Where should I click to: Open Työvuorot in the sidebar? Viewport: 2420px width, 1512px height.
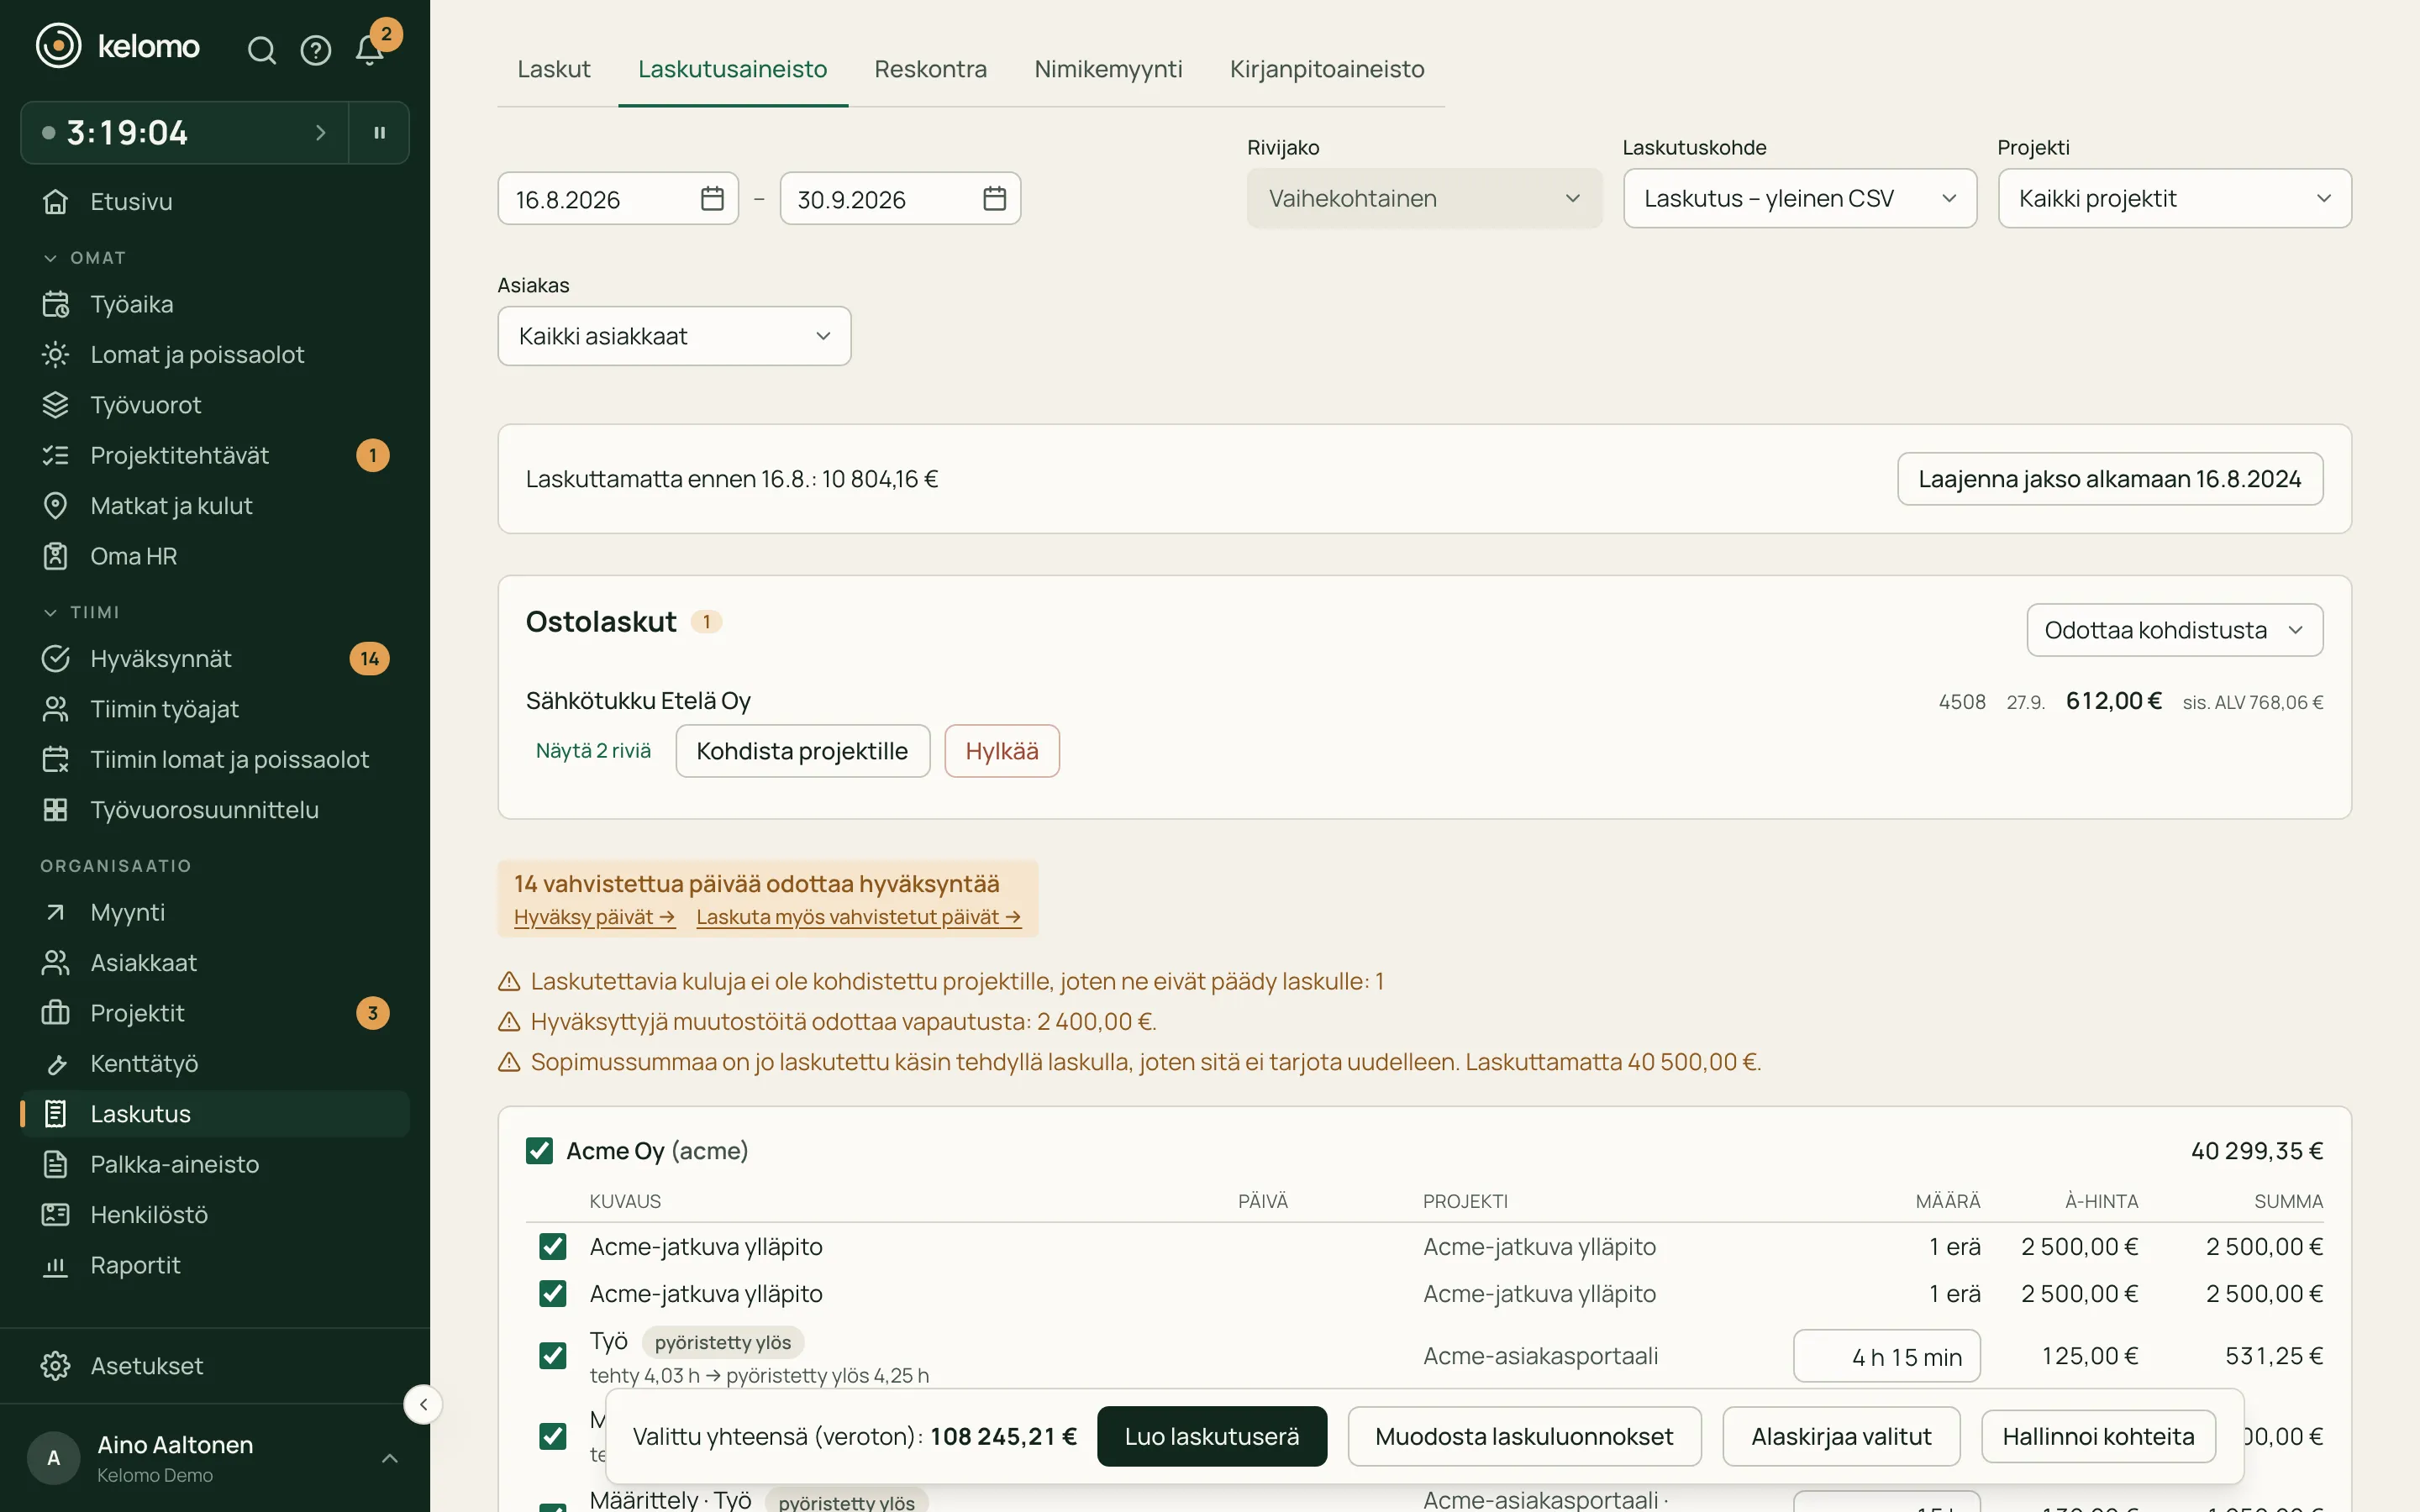215,405
